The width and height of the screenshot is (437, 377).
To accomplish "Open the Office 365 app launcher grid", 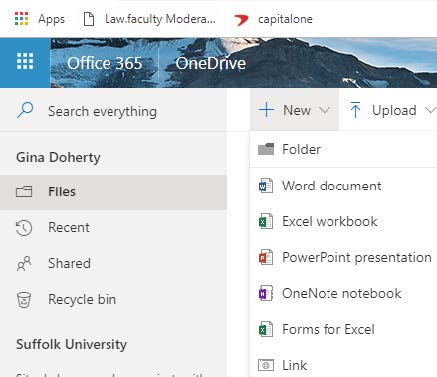I will 25,62.
